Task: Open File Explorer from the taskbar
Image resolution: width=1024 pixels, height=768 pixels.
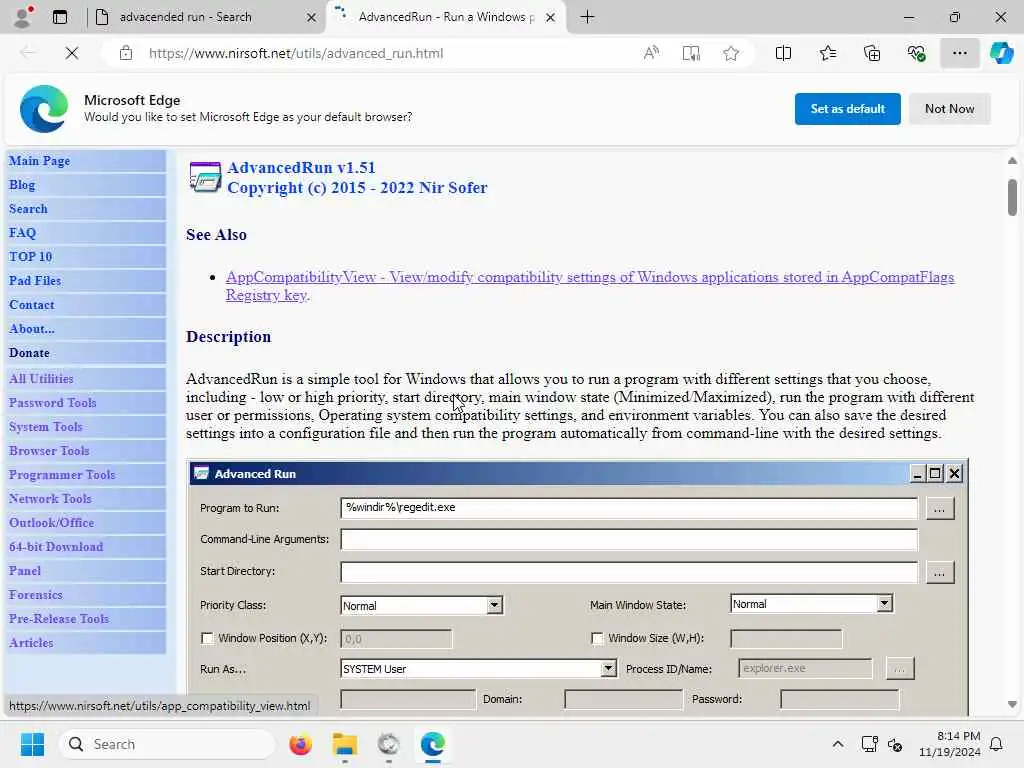Action: [344, 744]
